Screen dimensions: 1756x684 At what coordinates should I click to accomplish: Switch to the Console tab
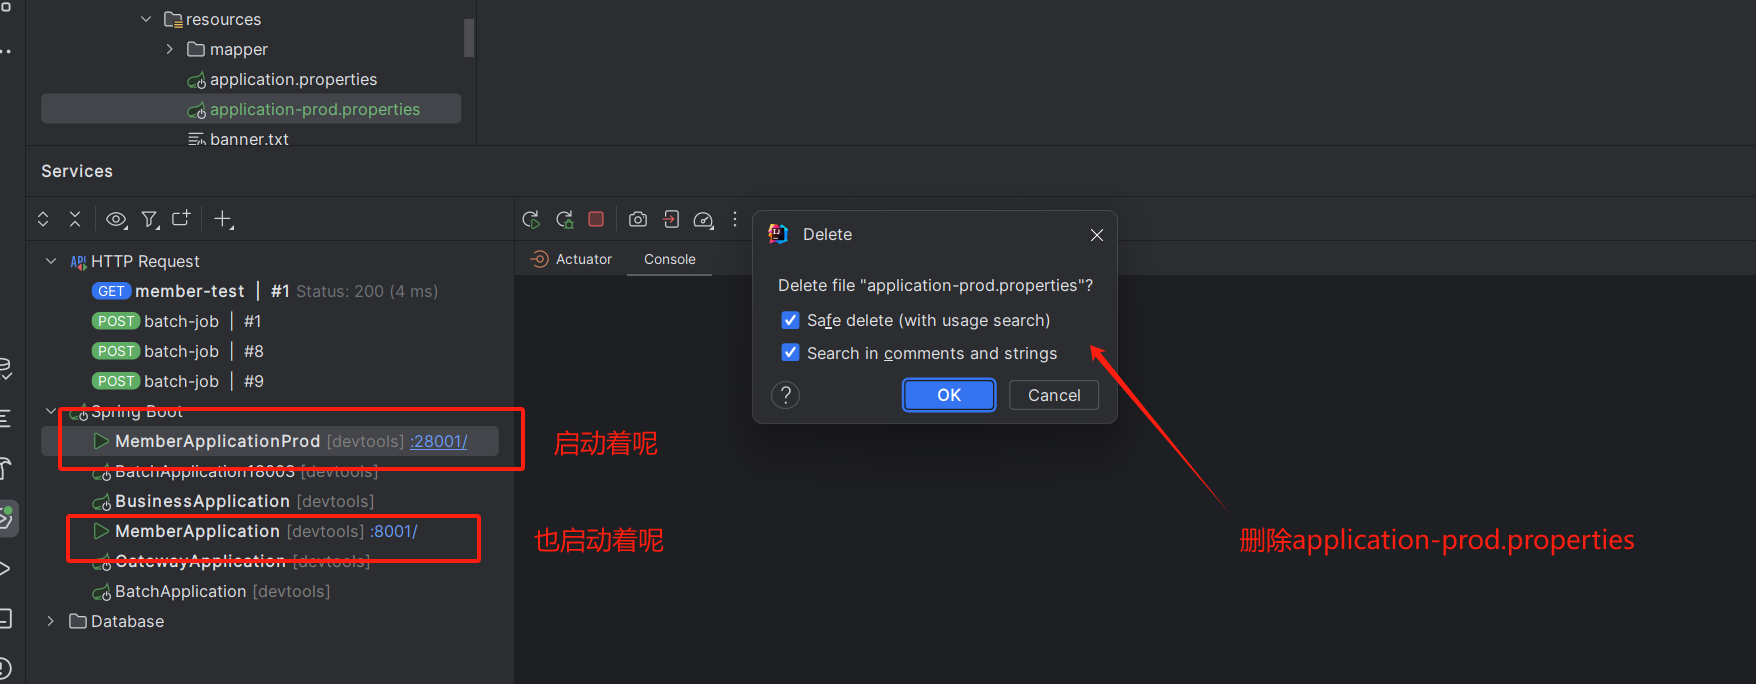[x=670, y=259]
